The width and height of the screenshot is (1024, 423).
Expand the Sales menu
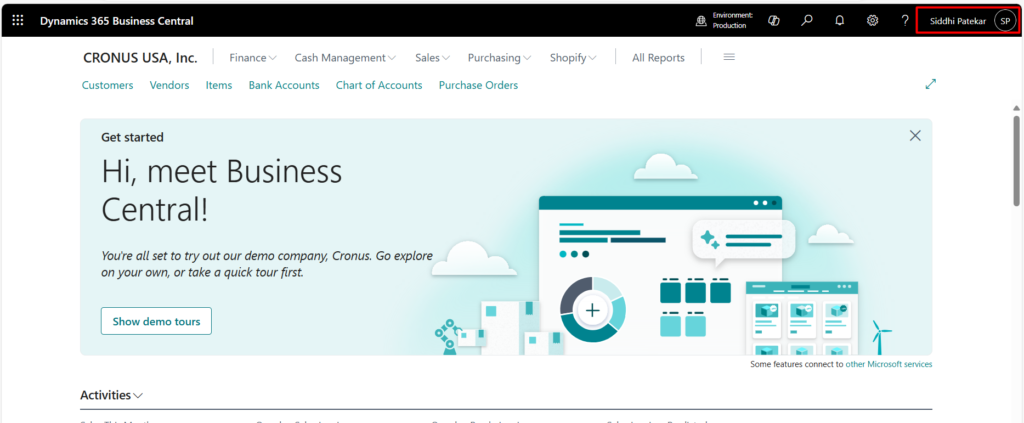click(x=432, y=57)
